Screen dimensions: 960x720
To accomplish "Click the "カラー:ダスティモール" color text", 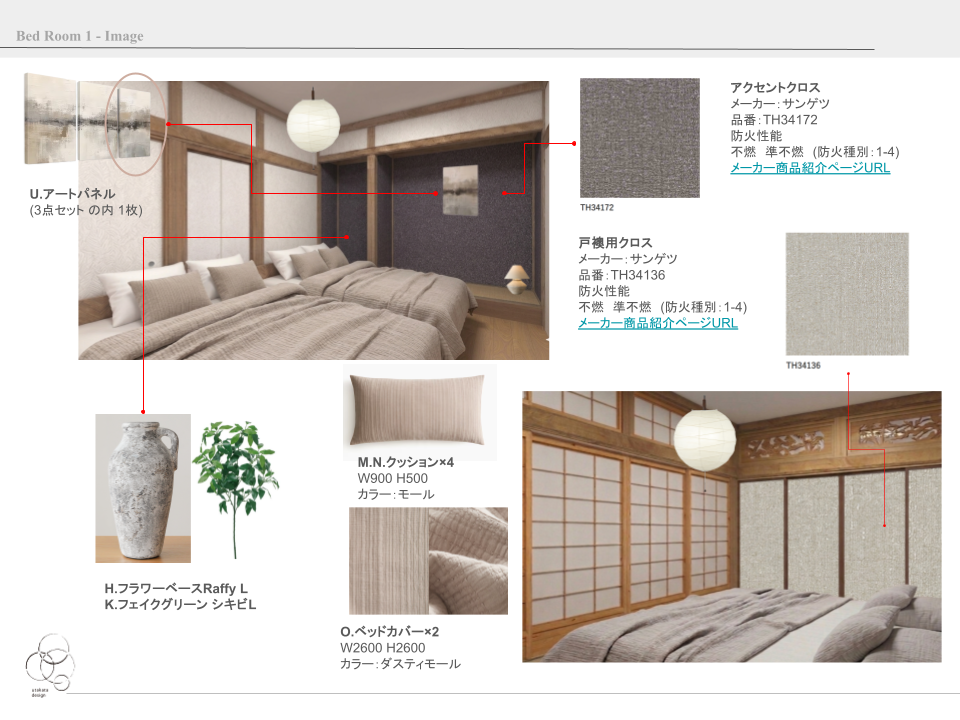I will tap(400, 664).
